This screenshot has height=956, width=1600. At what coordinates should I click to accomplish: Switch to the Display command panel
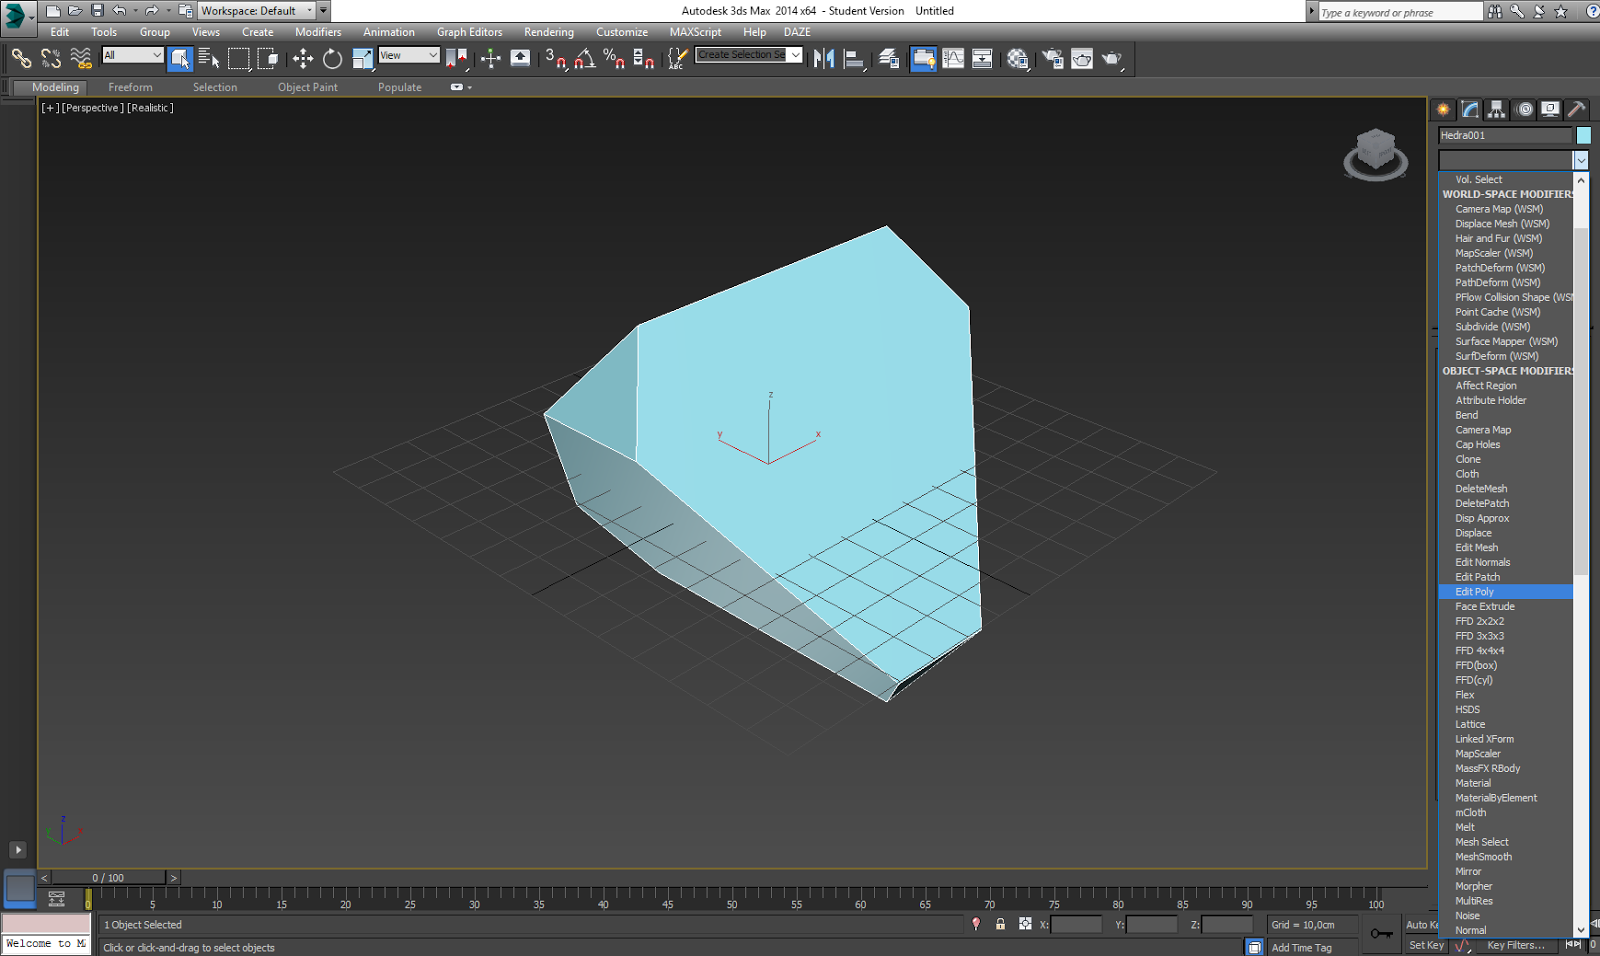click(x=1550, y=109)
